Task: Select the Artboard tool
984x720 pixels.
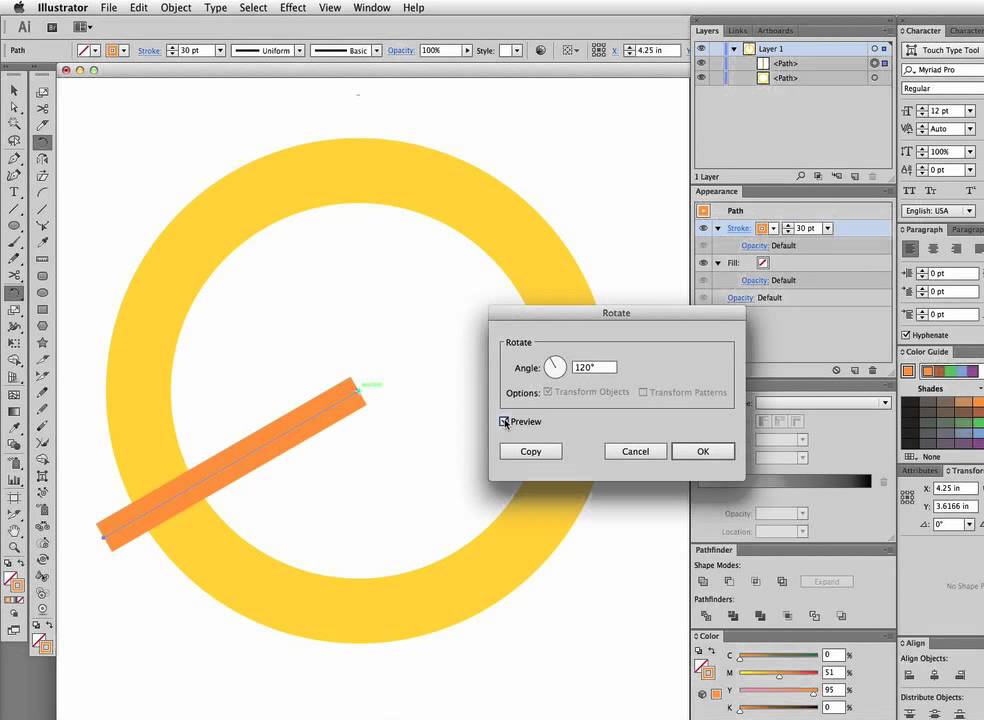Action: tap(14, 497)
